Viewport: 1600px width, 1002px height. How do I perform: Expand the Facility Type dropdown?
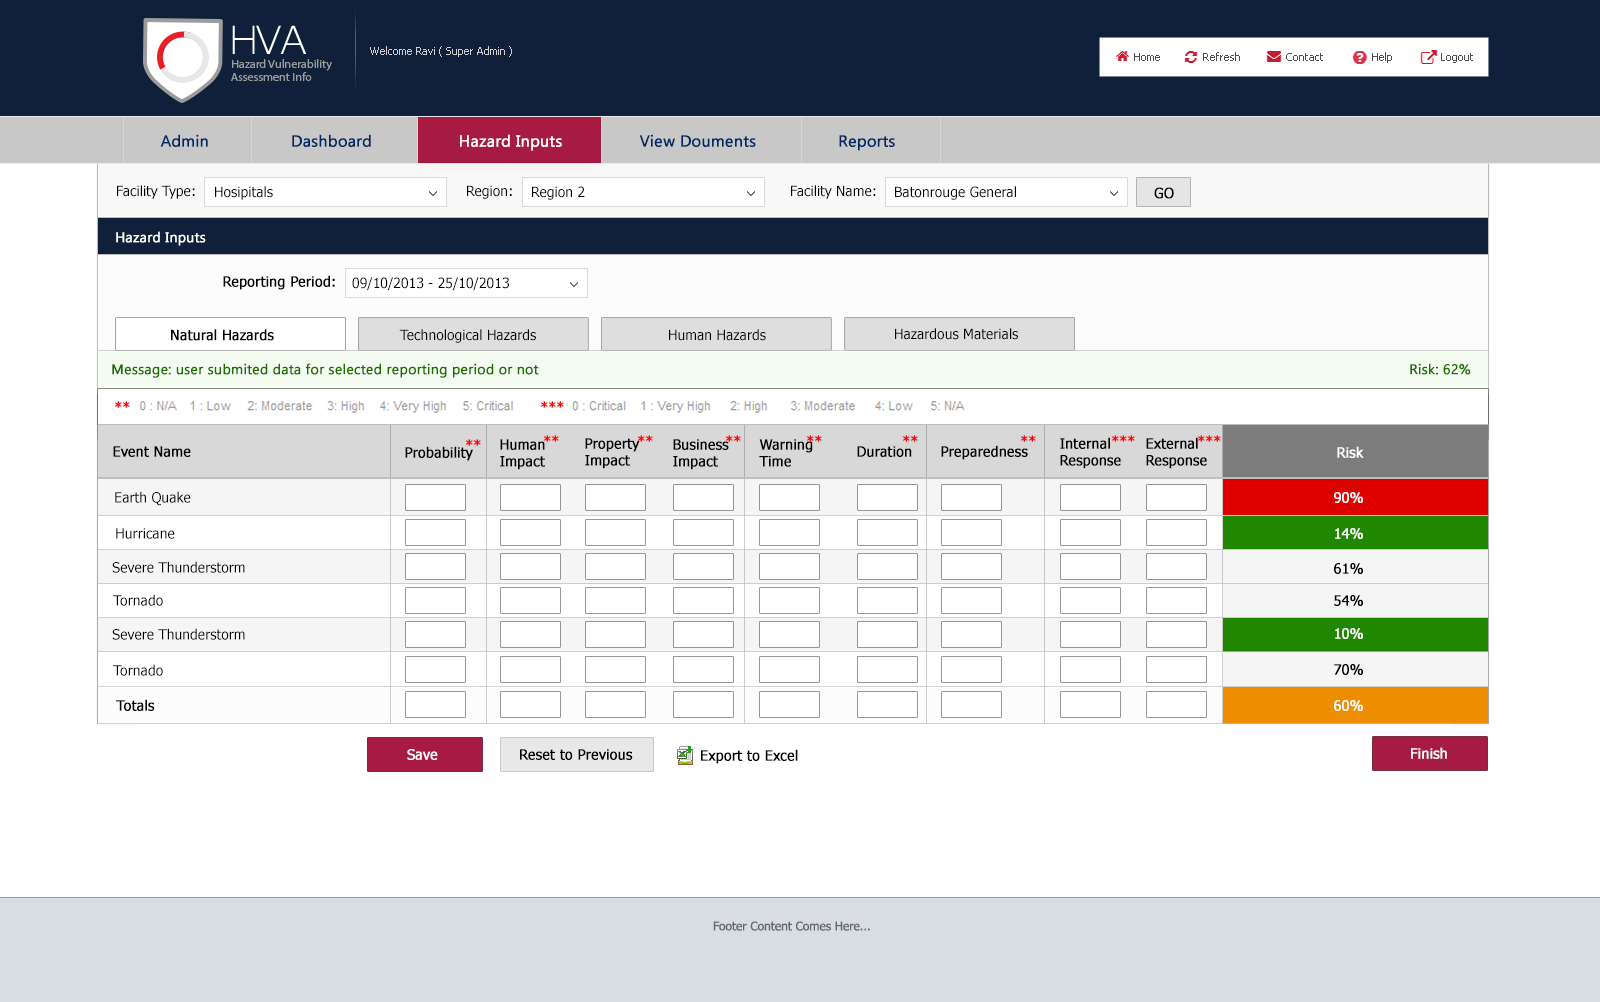click(x=325, y=192)
